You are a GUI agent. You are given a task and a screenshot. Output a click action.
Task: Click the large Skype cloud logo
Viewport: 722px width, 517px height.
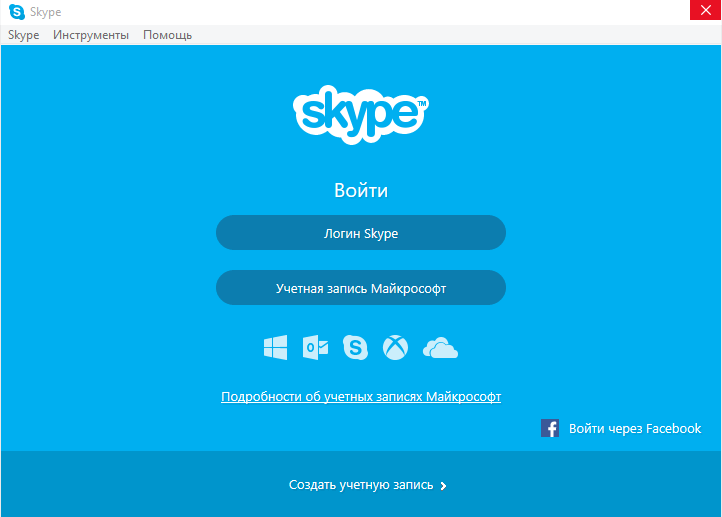pos(361,114)
